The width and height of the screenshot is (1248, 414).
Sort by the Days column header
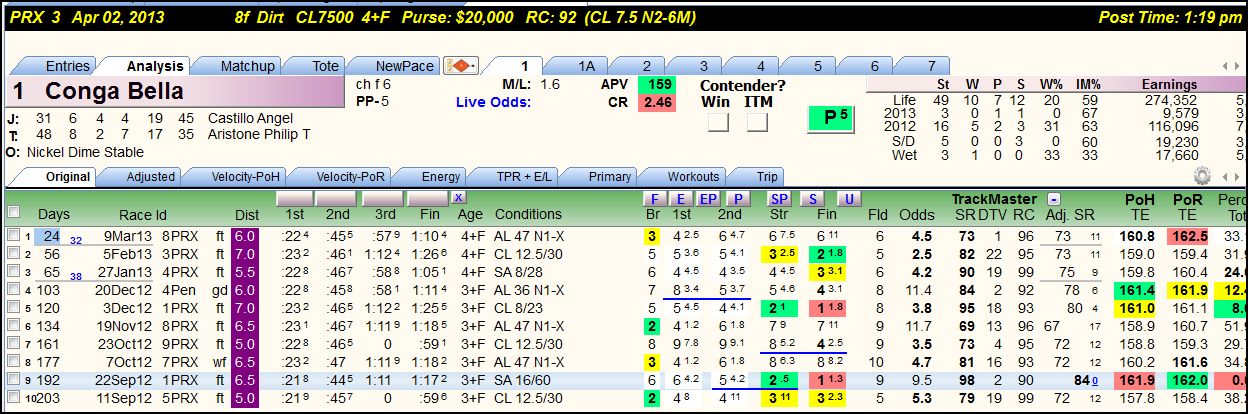point(54,214)
